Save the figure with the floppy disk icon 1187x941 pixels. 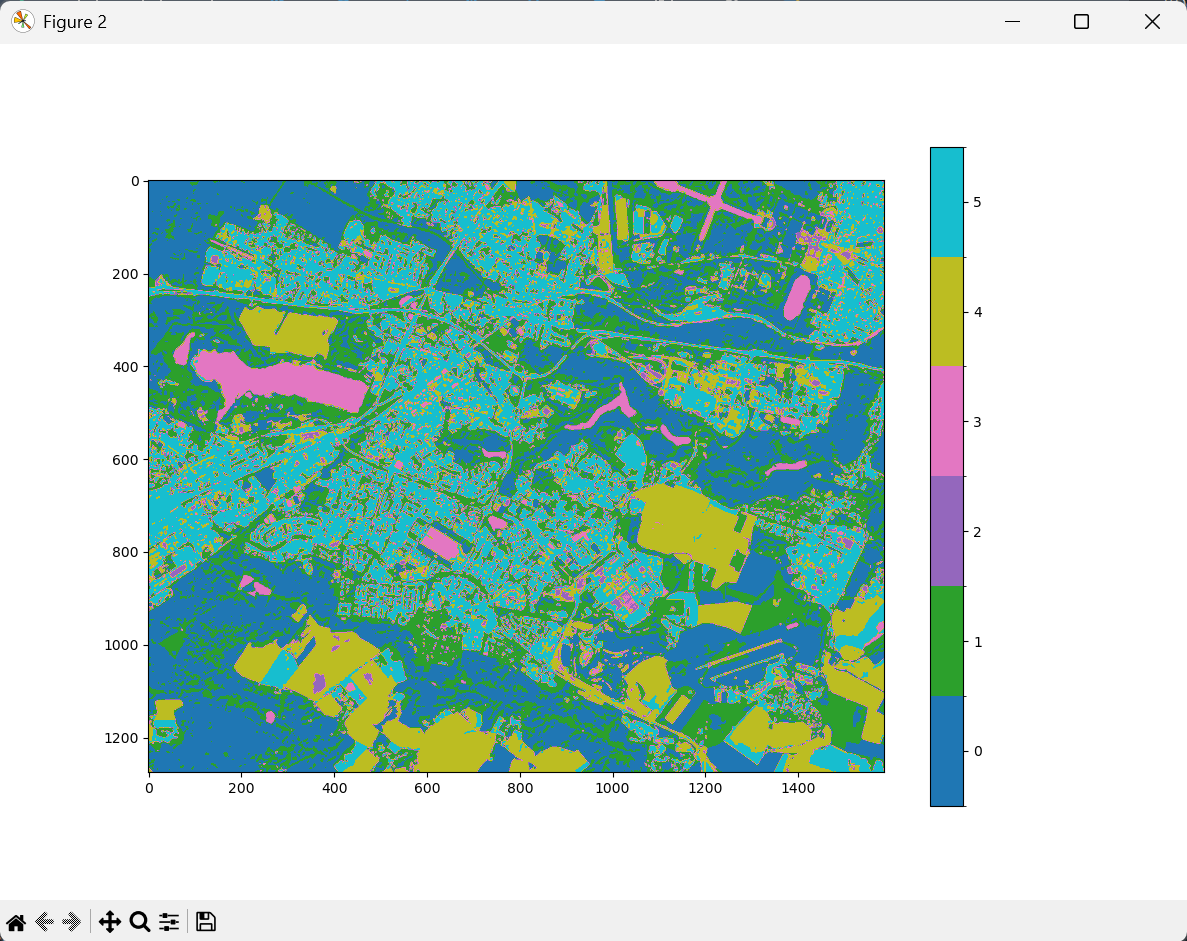206,922
